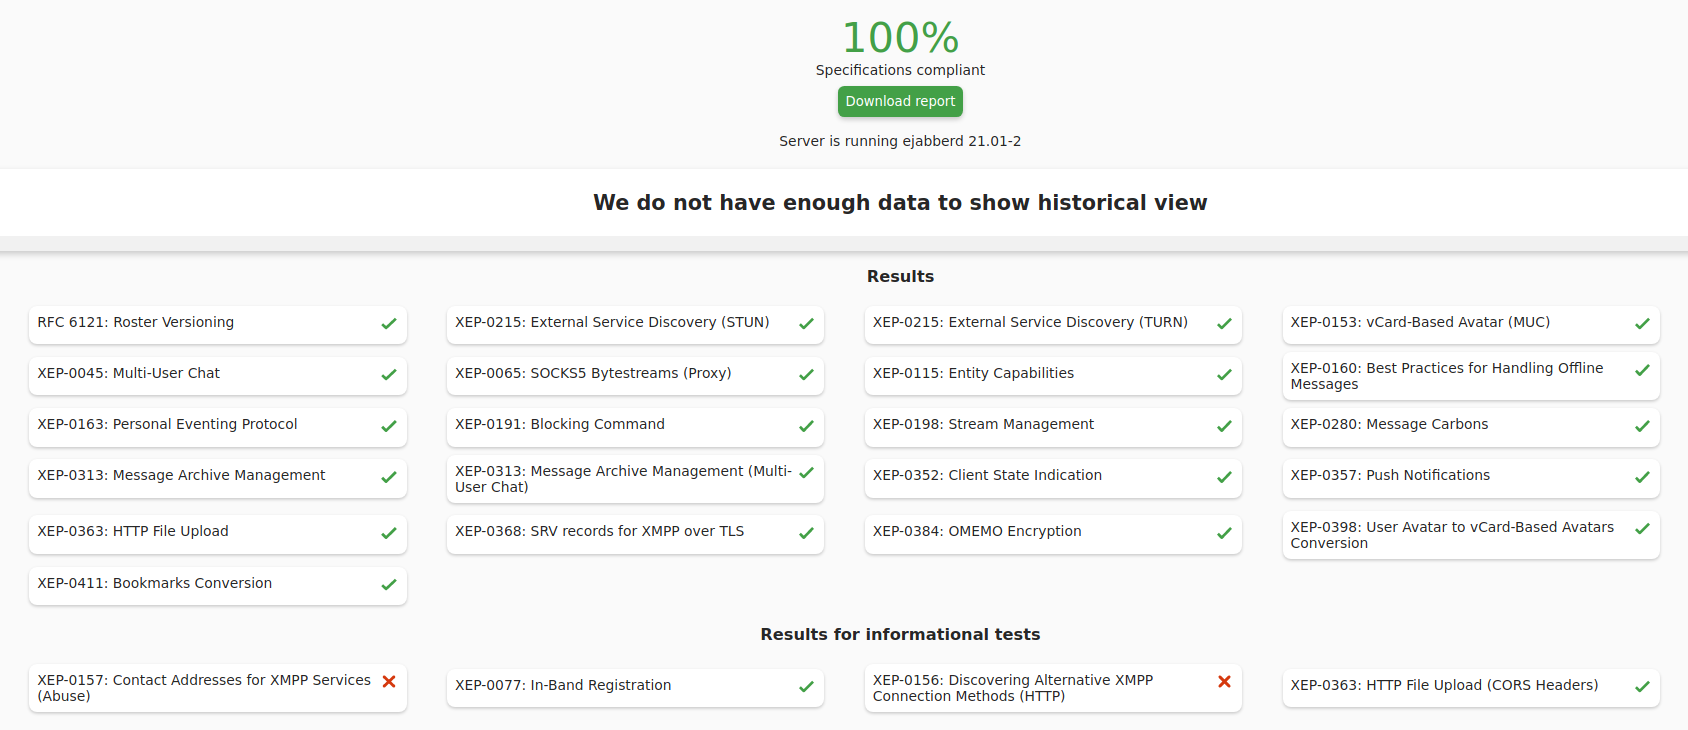Screen dimensions: 1688x730
Task: Select XEP-0313: Message Archive Management (Multi-User Chat)
Action: (622, 479)
